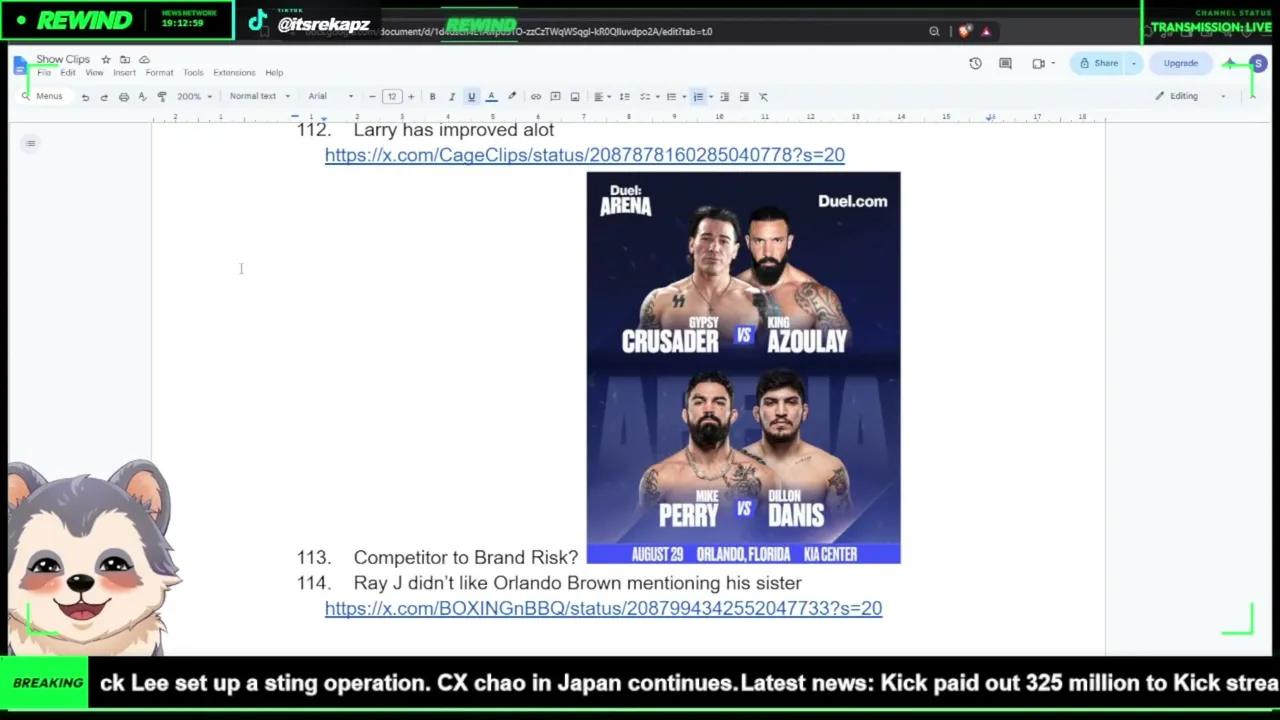The image size is (1280, 720).
Task: Toggle the numbered list button
Action: point(698,97)
